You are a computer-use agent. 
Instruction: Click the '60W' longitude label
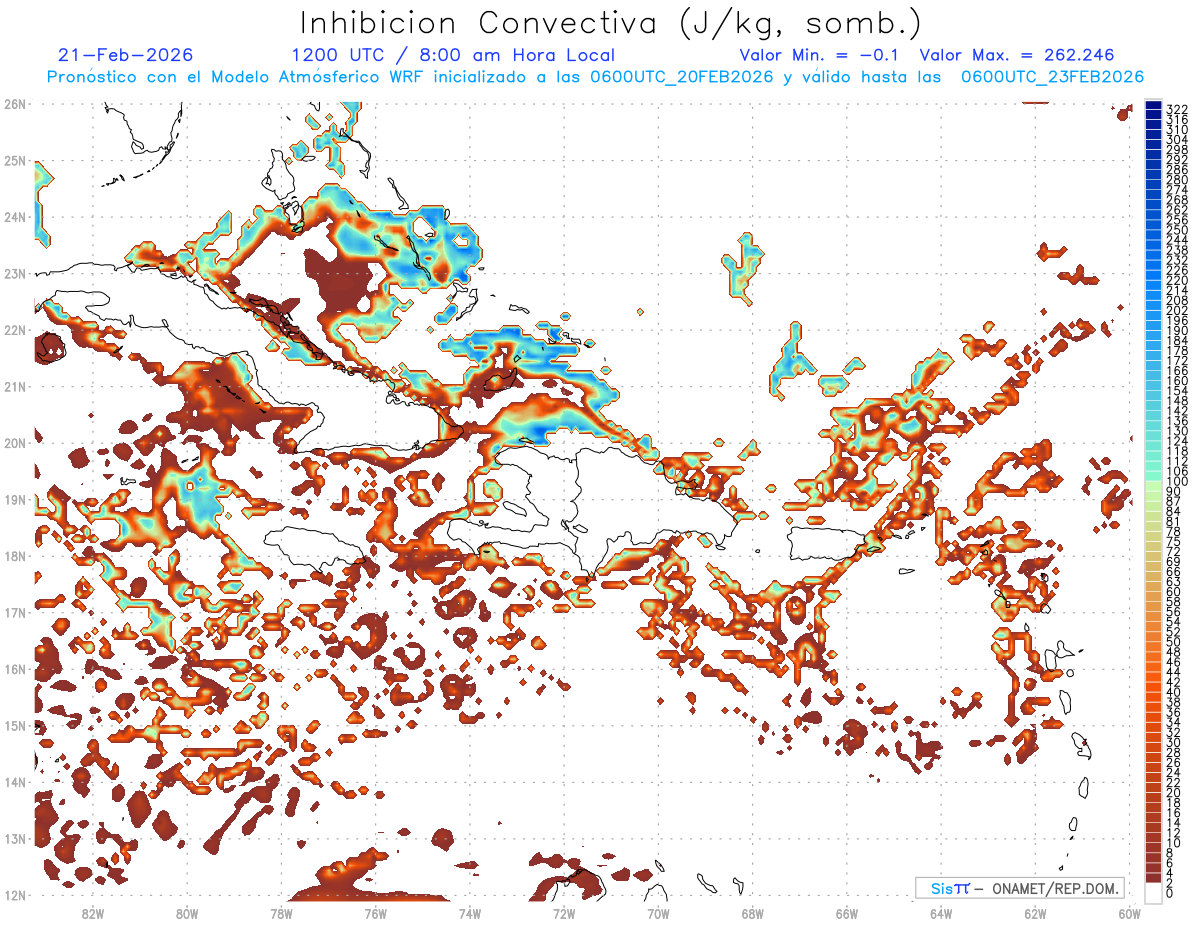[1130, 913]
